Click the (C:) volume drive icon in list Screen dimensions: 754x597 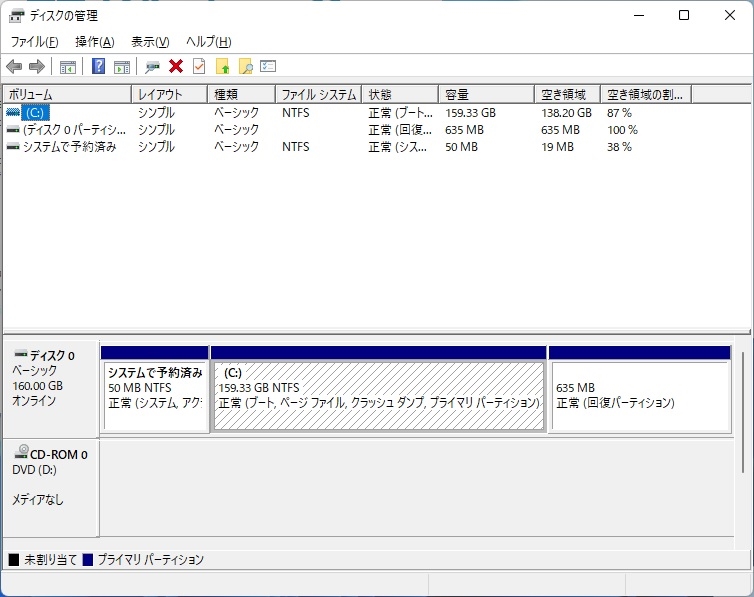[13, 112]
